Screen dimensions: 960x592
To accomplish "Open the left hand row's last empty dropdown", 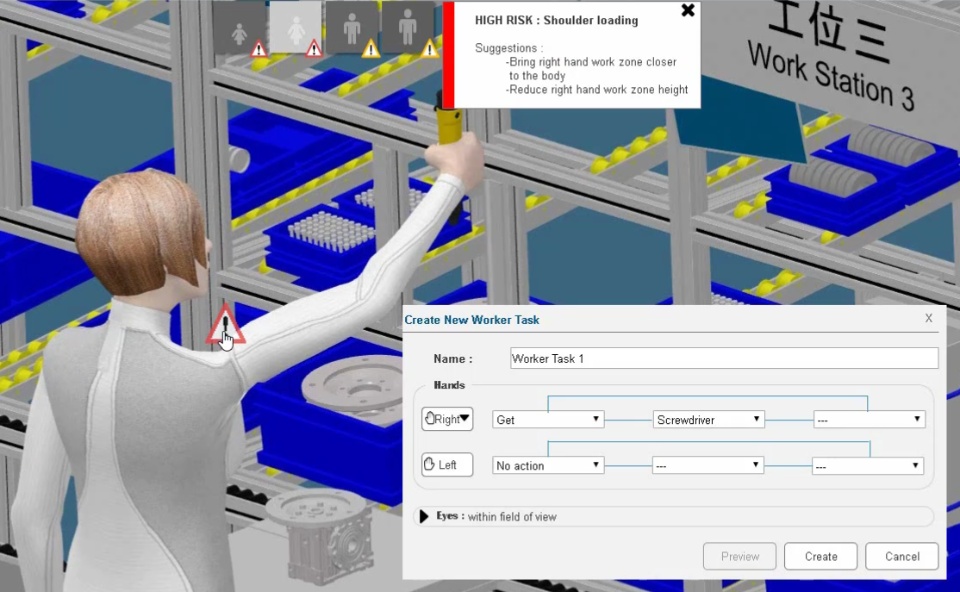I will coord(868,466).
